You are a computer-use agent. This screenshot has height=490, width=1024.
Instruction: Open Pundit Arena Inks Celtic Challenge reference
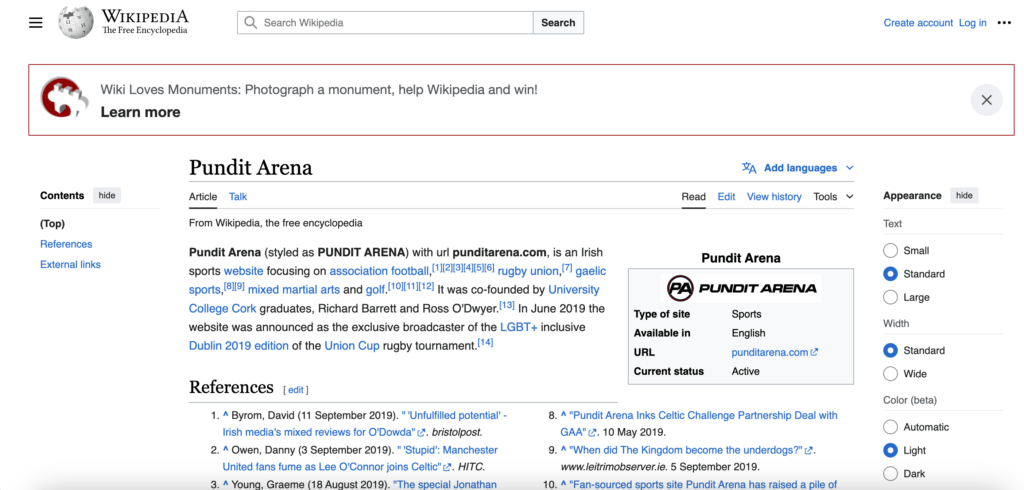click(699, 423)
